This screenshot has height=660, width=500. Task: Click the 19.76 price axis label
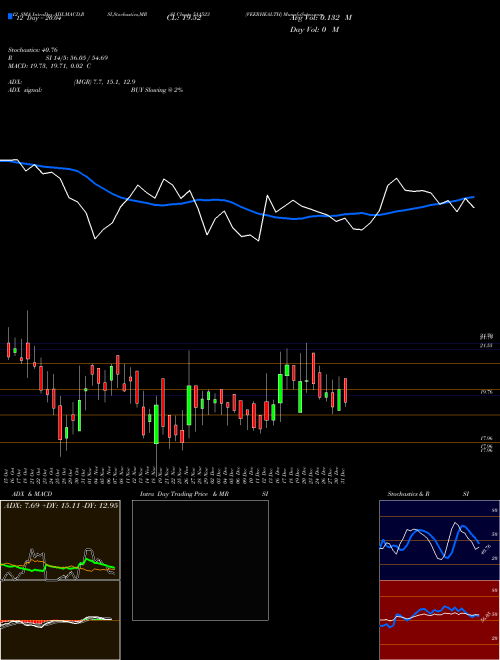coord(486,392)
